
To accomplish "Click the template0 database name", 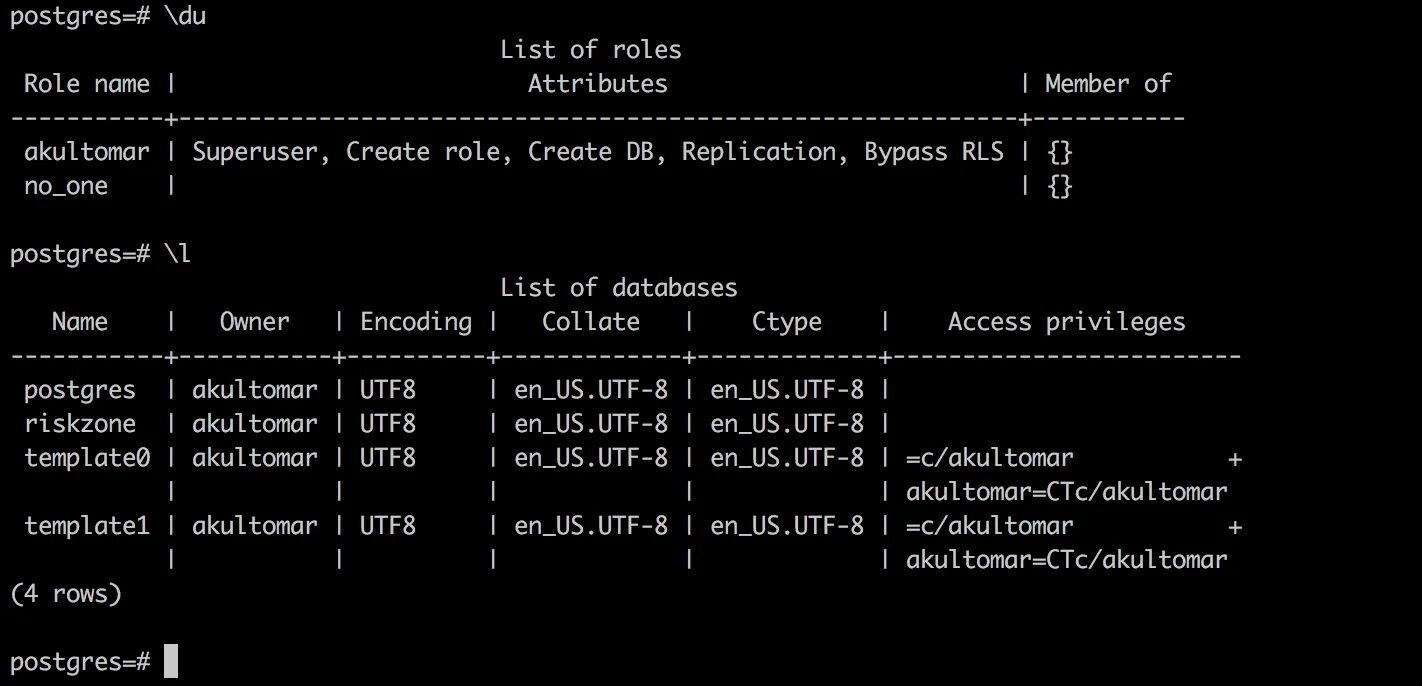I will (x=86, y=458).
